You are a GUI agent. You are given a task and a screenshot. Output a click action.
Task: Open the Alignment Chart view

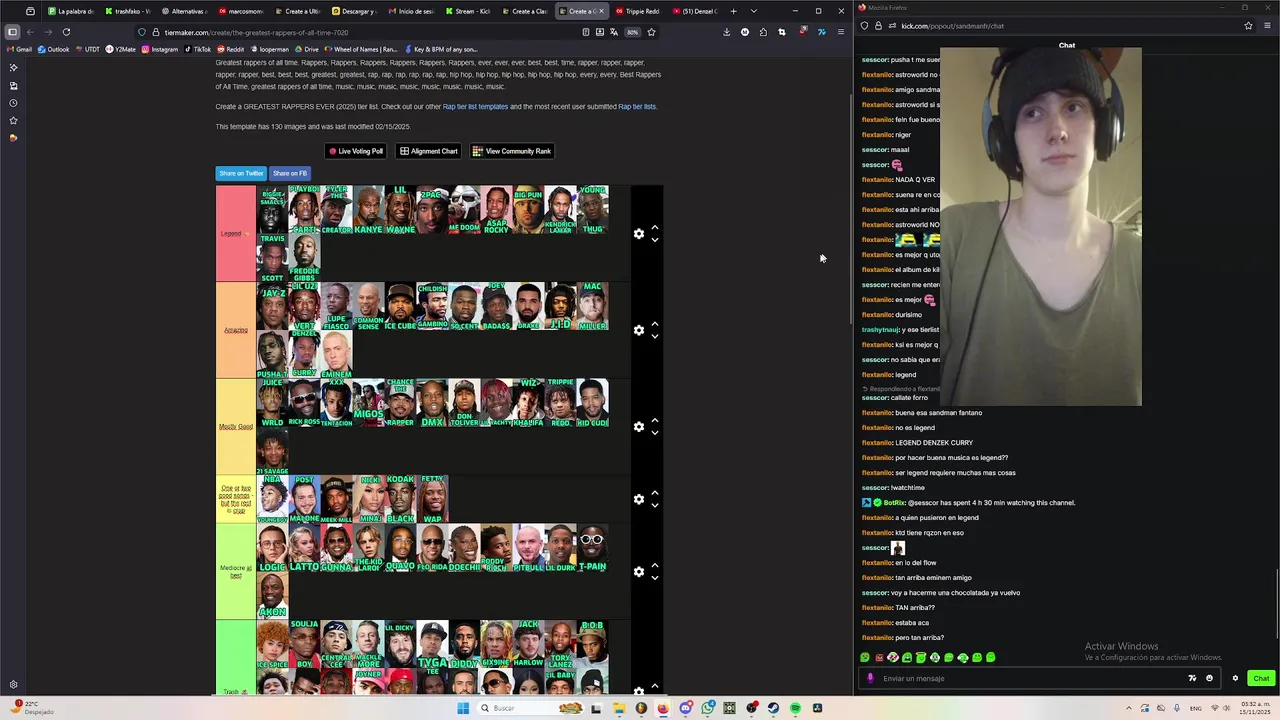click(x=429, y=151)
